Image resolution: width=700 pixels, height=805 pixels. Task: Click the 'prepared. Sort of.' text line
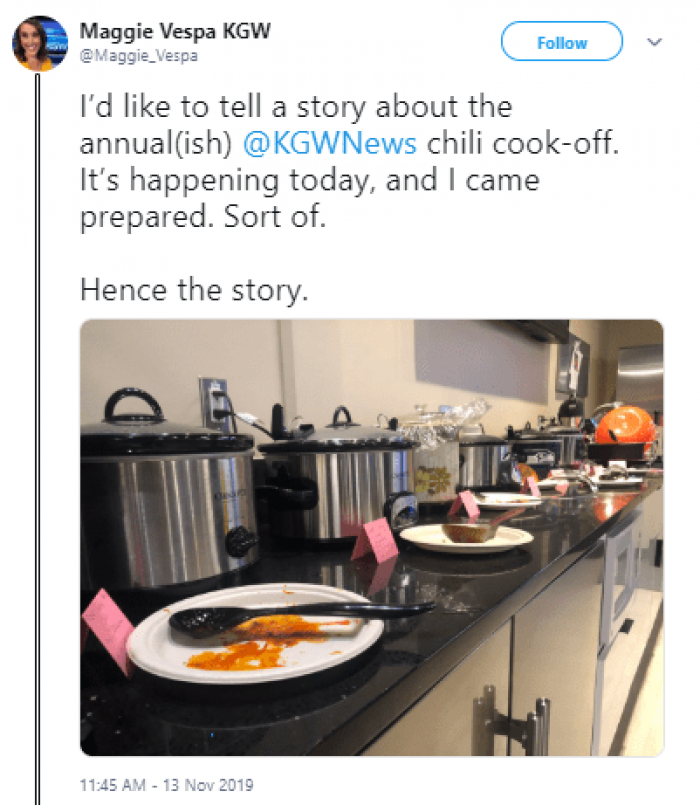pyautogui.click(x=203, y=217)
